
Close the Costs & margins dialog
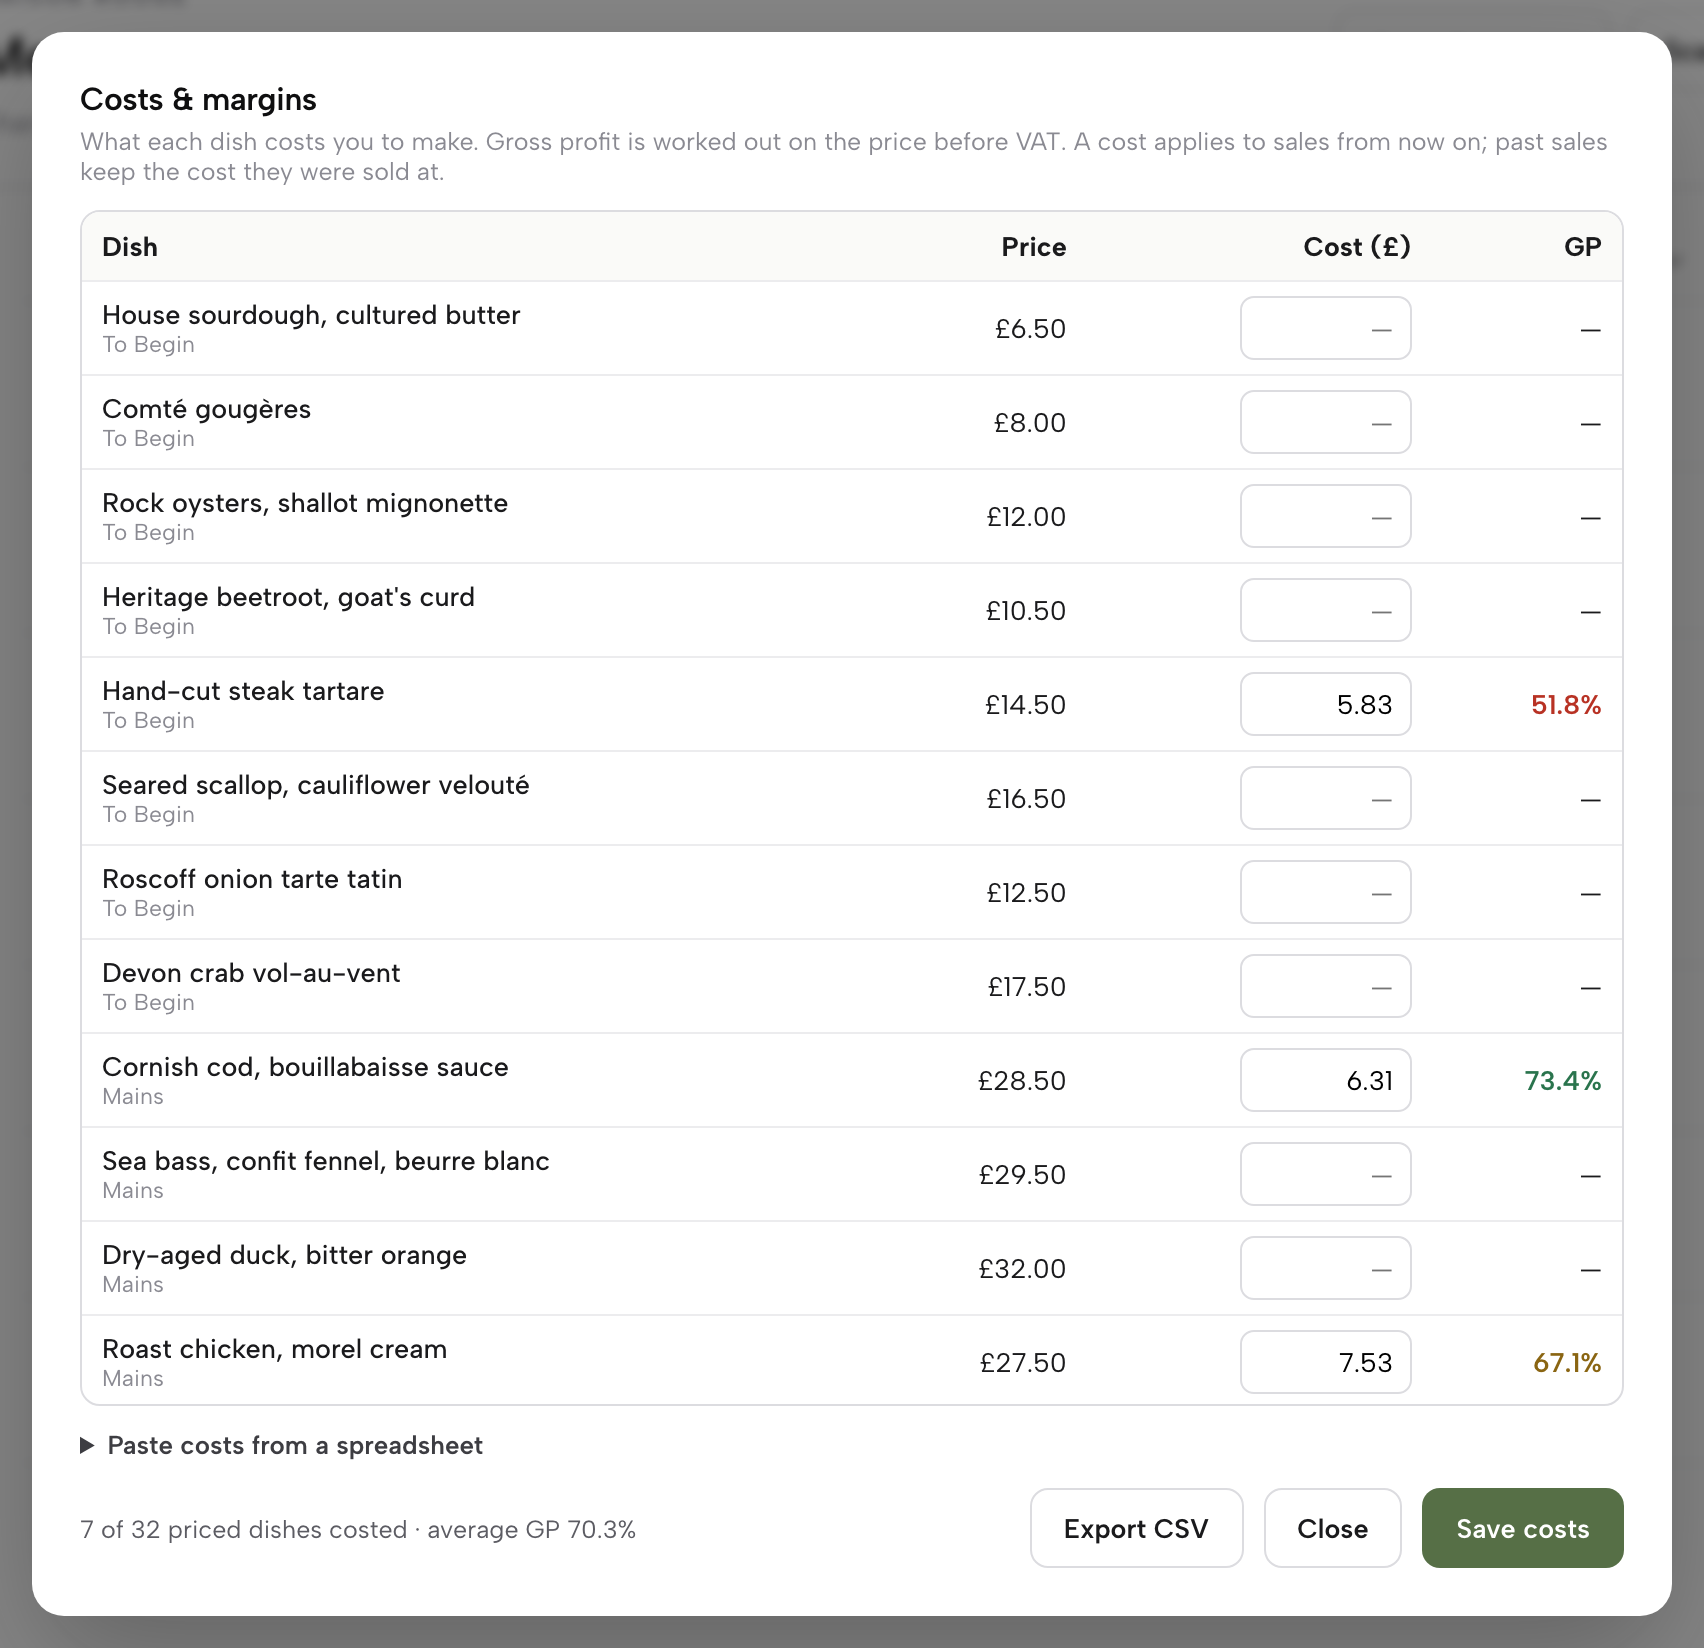coord(1332,1528)
